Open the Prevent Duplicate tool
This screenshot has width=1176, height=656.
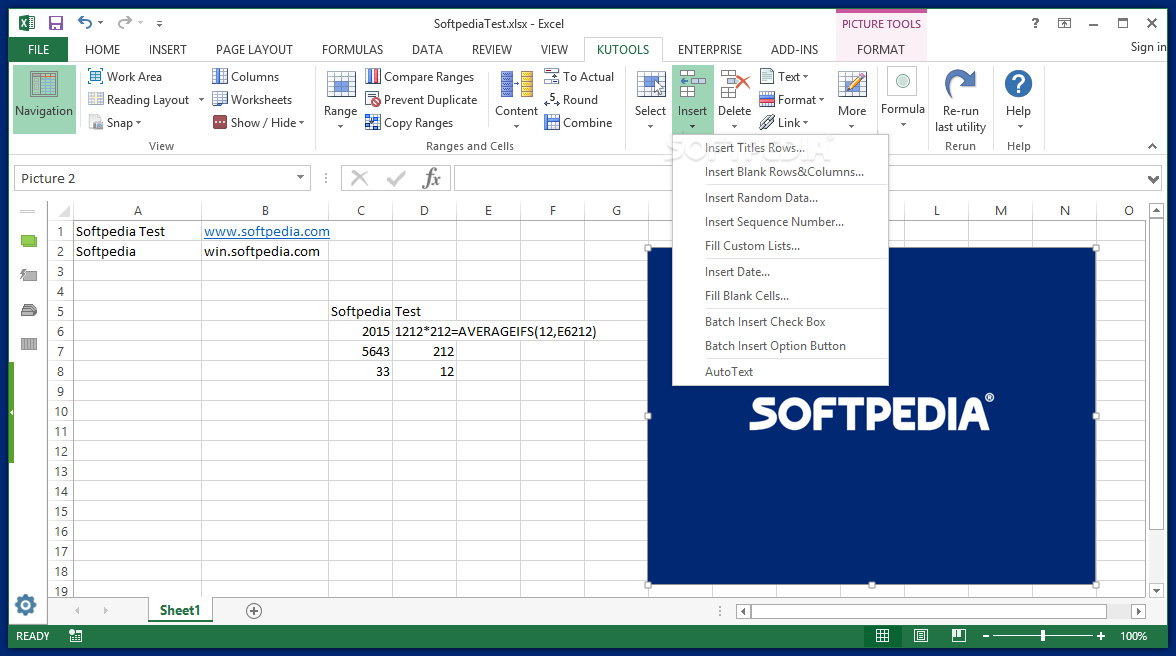coord(422,100)
